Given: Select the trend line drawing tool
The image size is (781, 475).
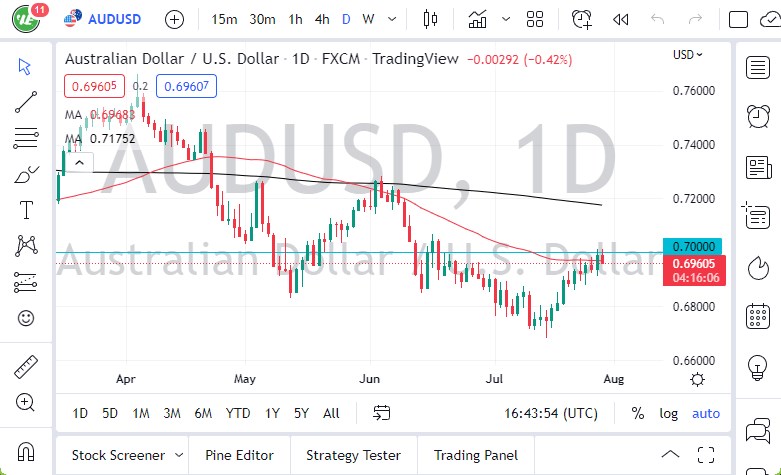Looking at the screenshot, I should (x=26, y=101).
